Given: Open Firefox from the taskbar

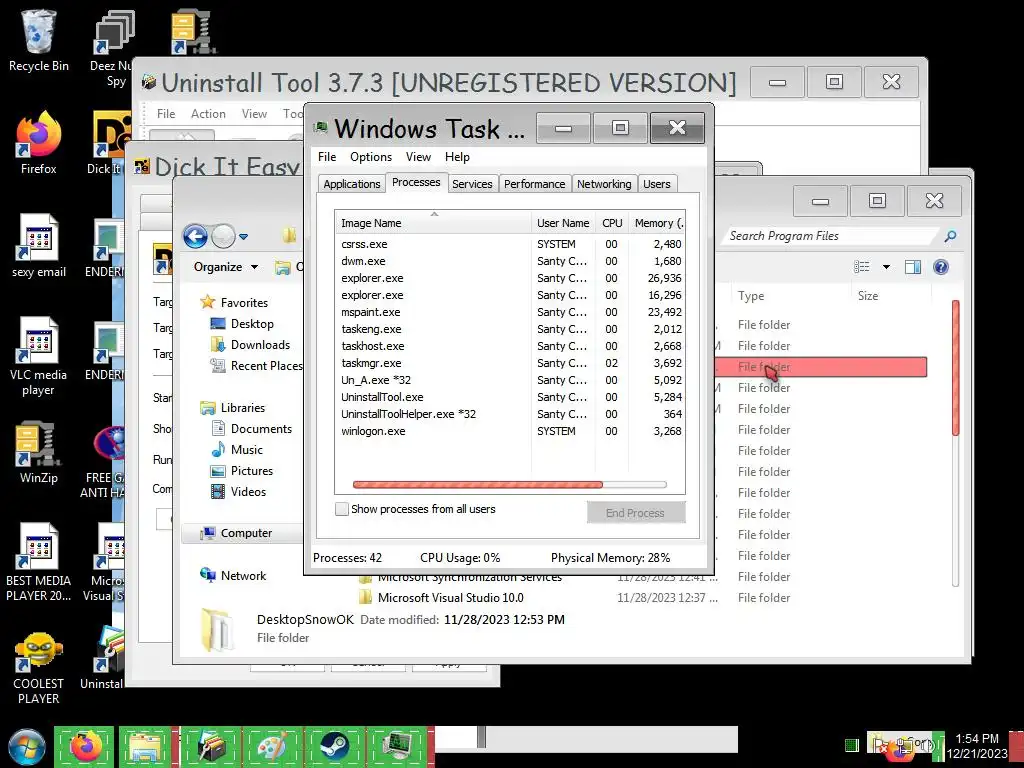Looking at the screenshot, I should point(86,747).
